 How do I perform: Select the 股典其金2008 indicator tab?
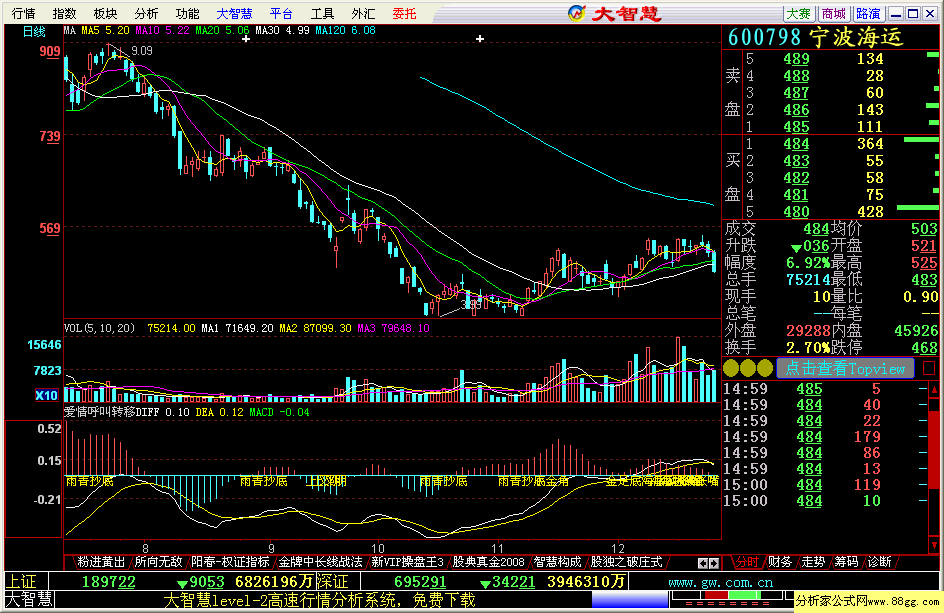pos(489,562)
